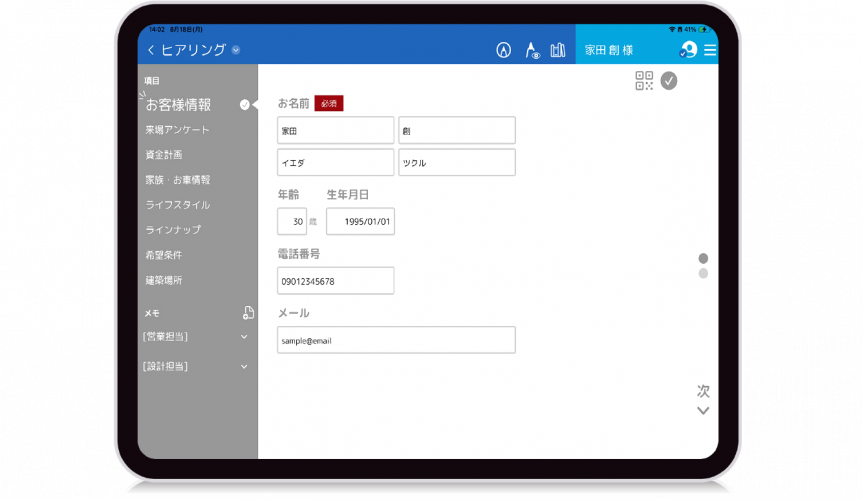Image resolution: width=862 pixels, height=499 pixels.
Task: Open the user profile icon
Action: pos(688,50)
